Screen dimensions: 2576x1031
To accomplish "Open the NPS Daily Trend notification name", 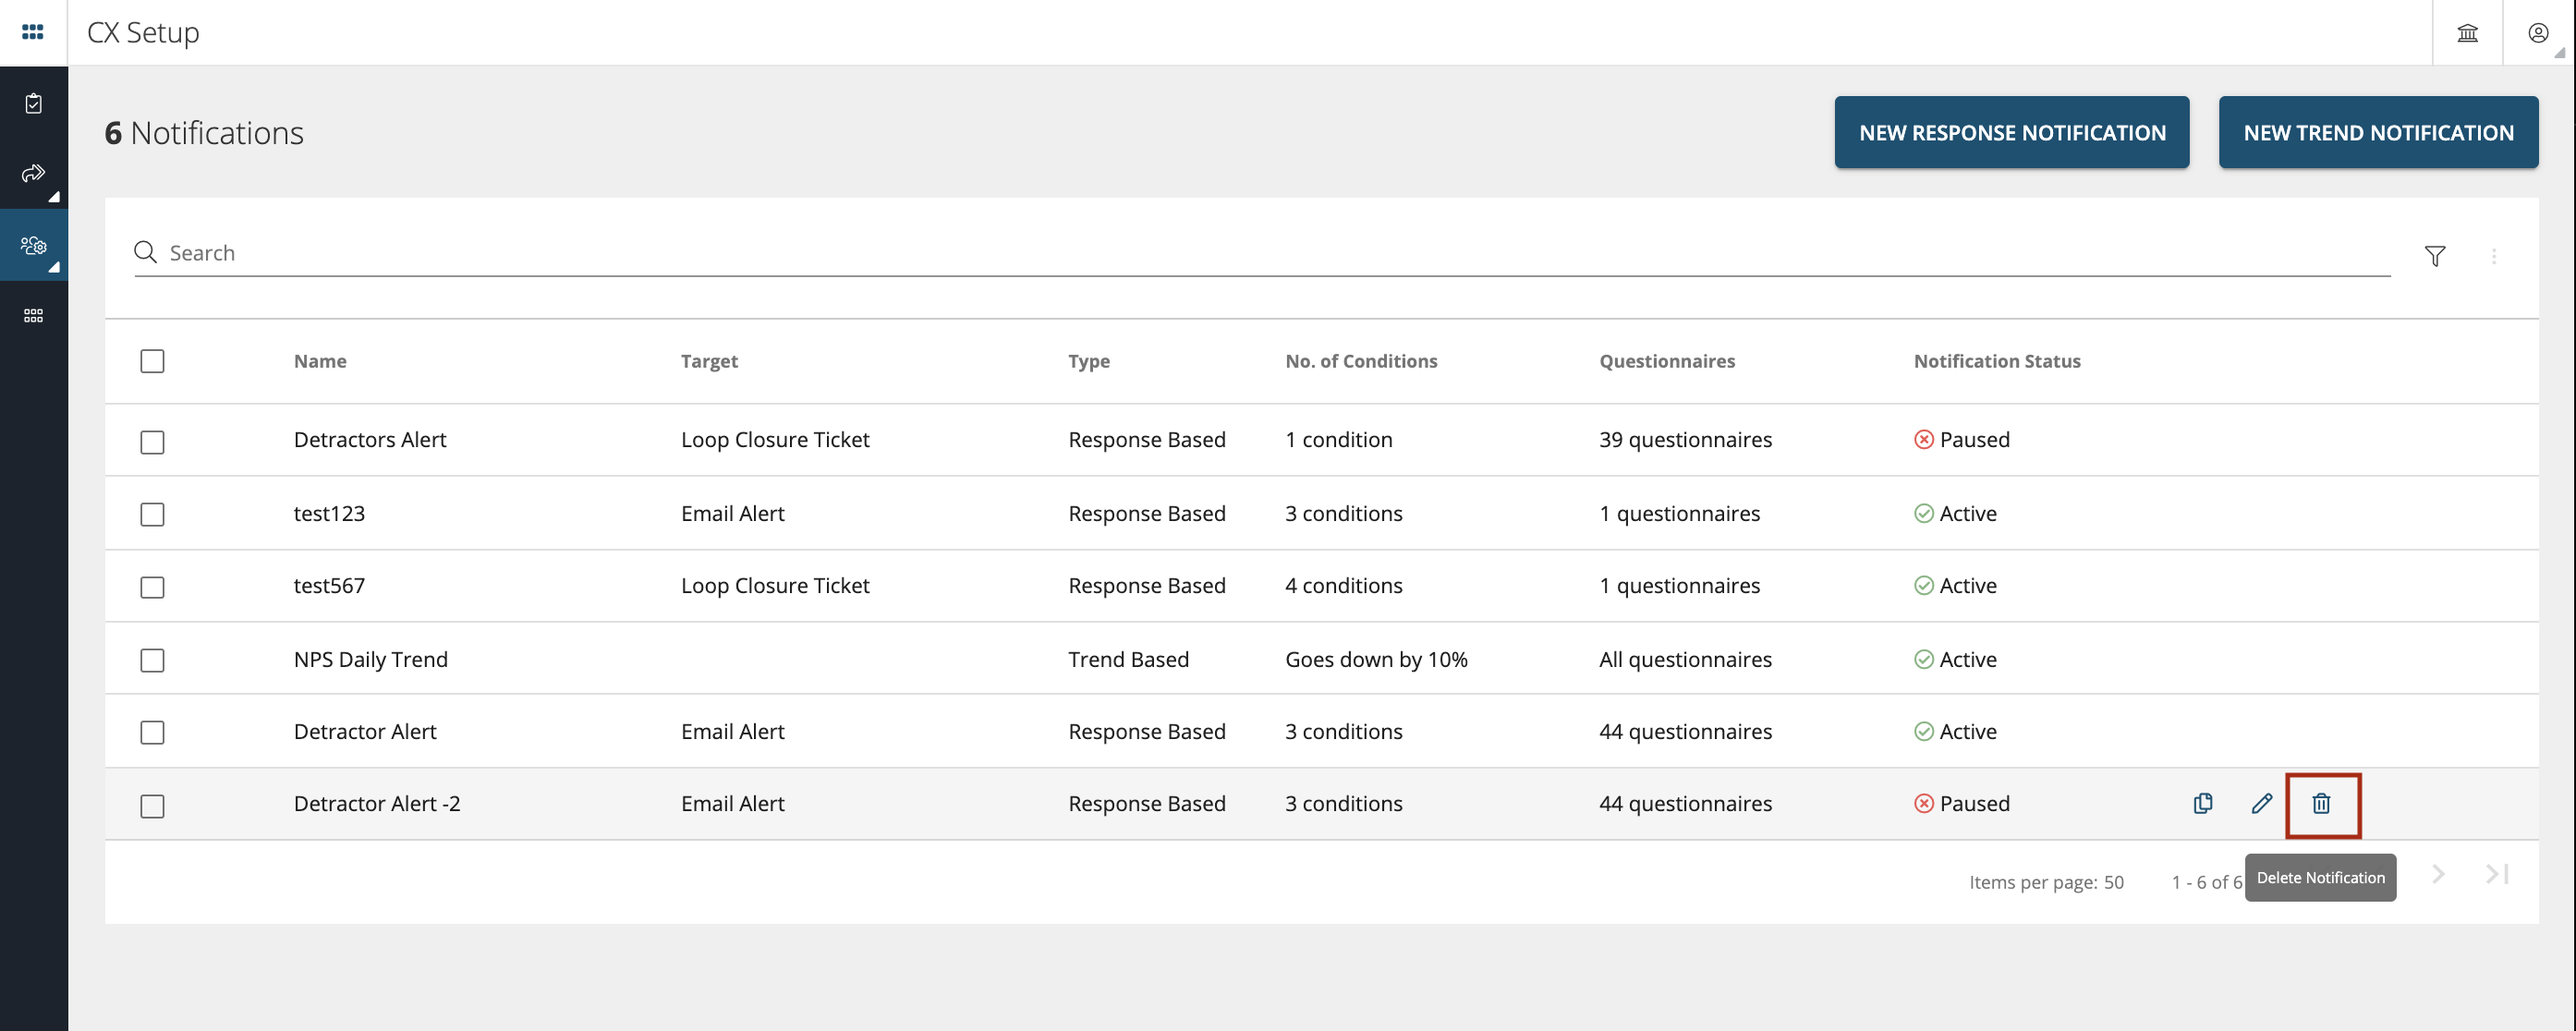I will (370, 659).
